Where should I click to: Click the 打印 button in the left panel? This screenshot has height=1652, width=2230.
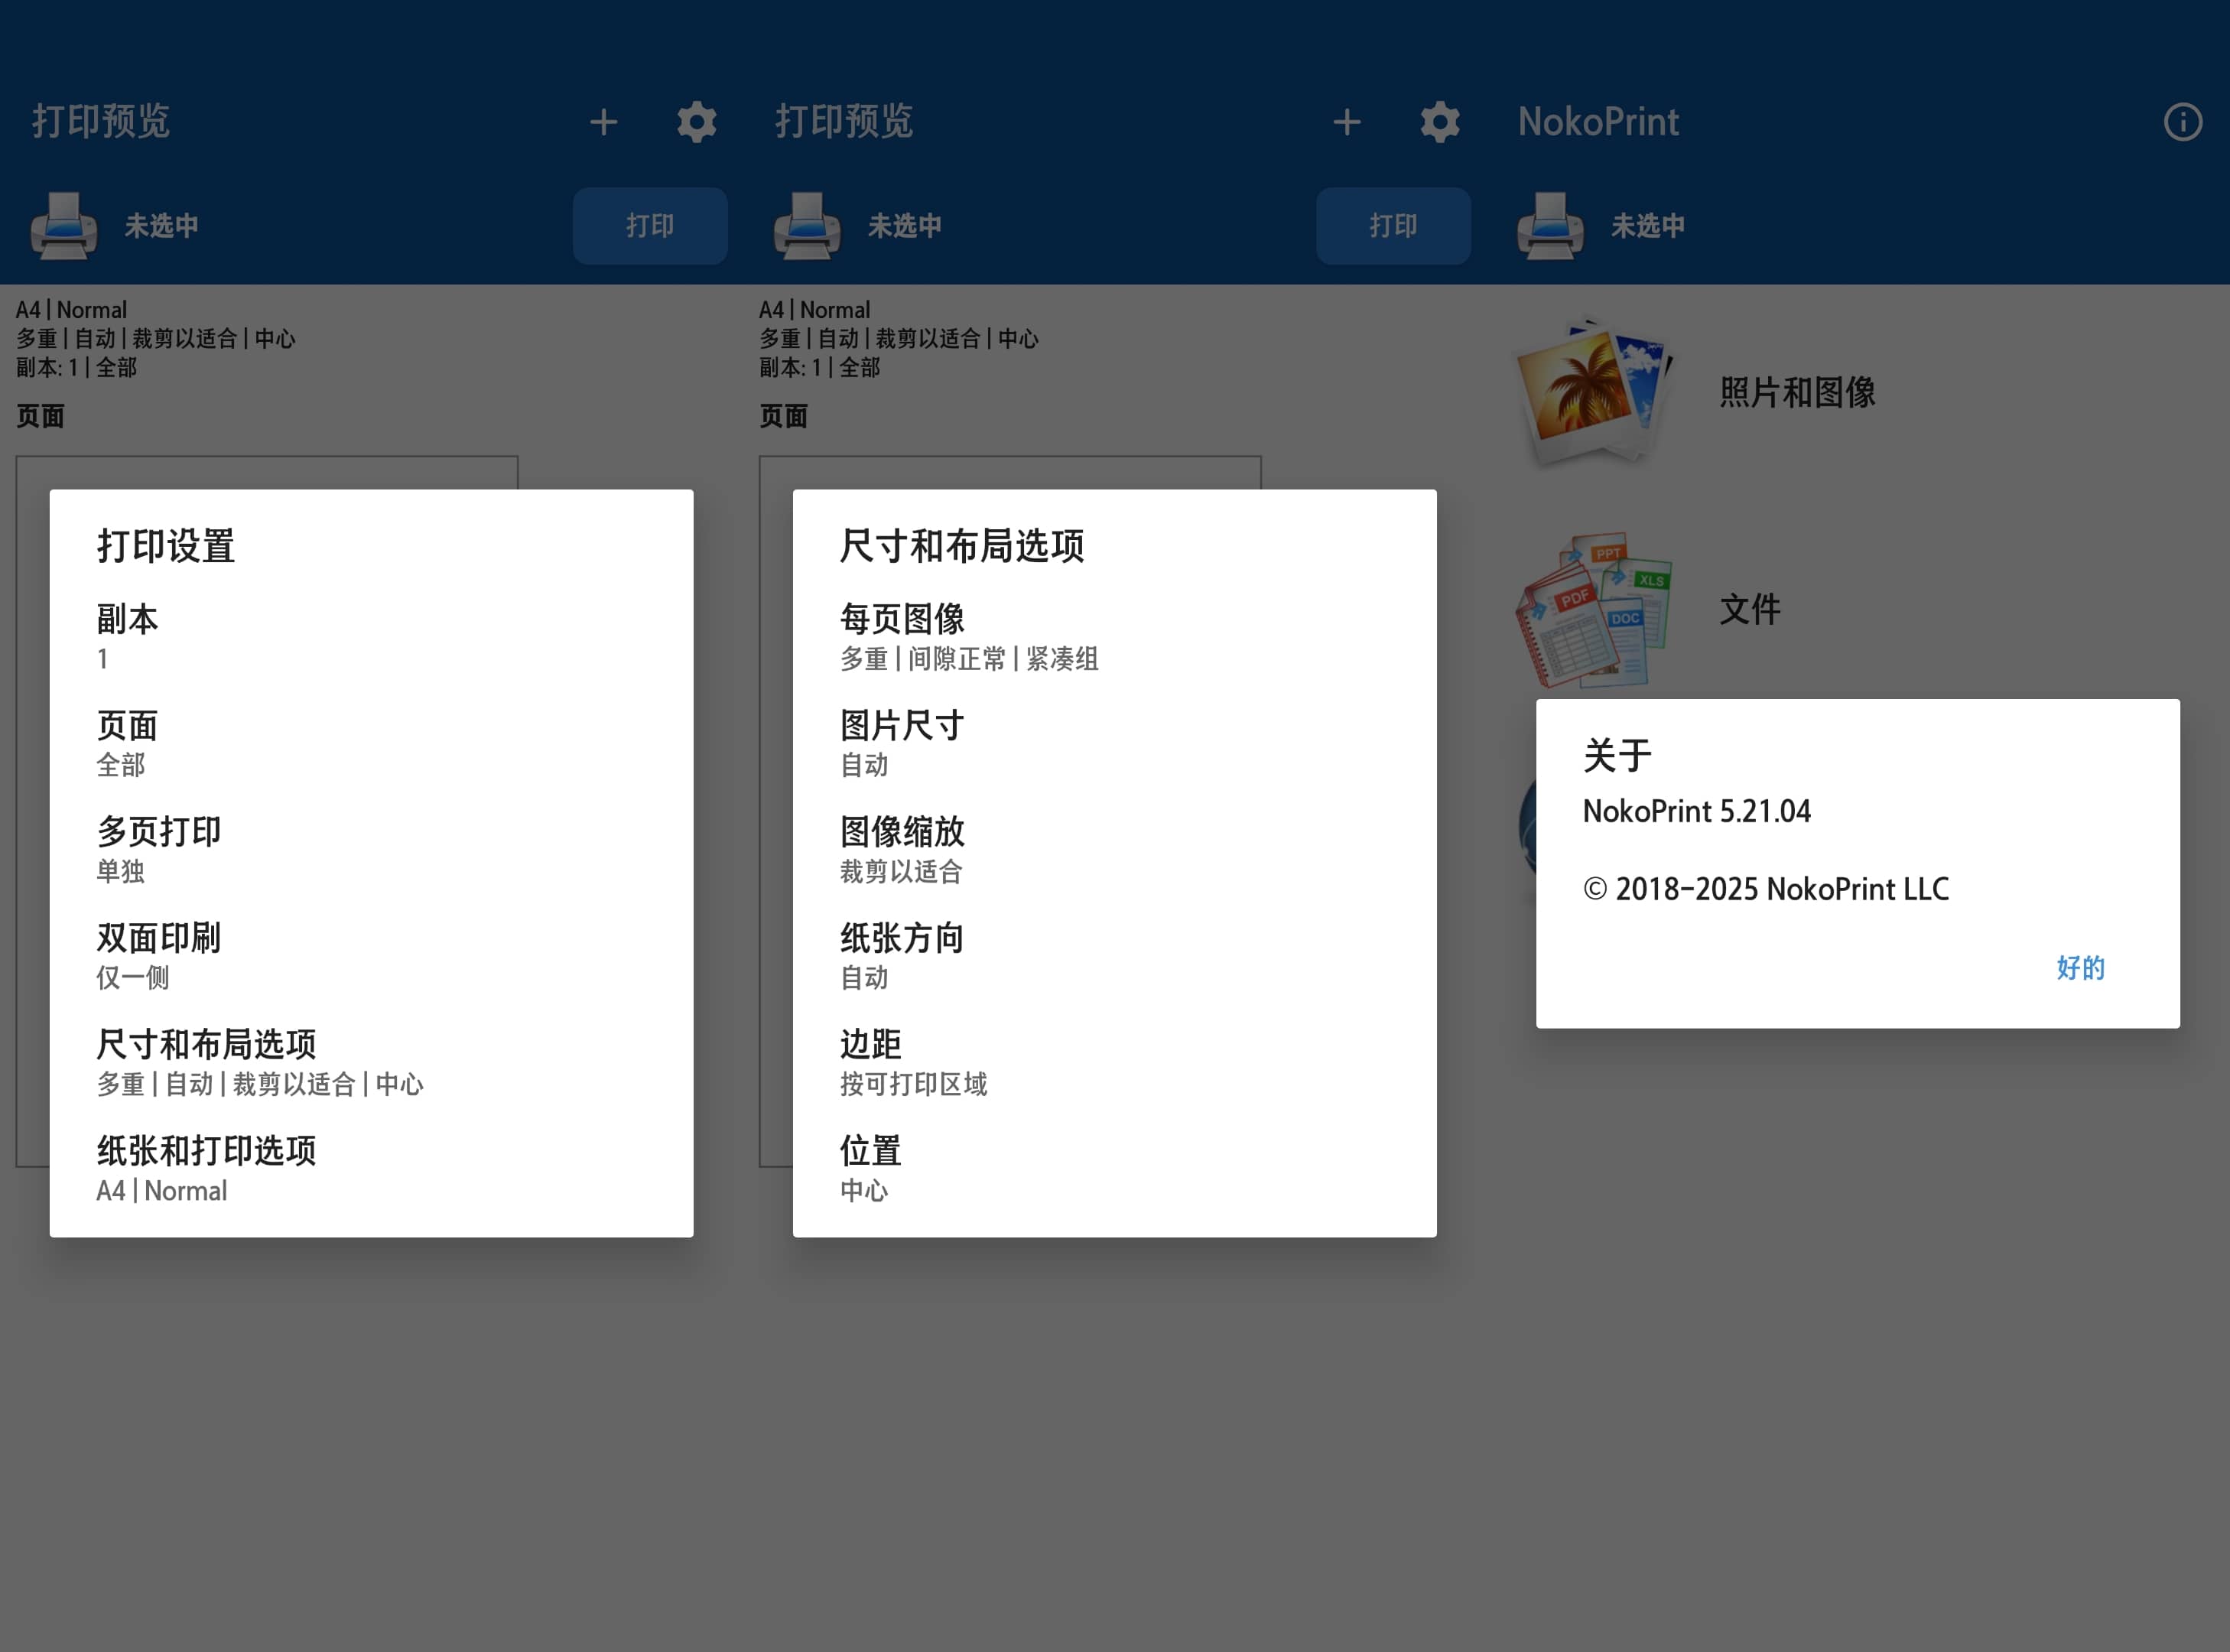point(650,225)
